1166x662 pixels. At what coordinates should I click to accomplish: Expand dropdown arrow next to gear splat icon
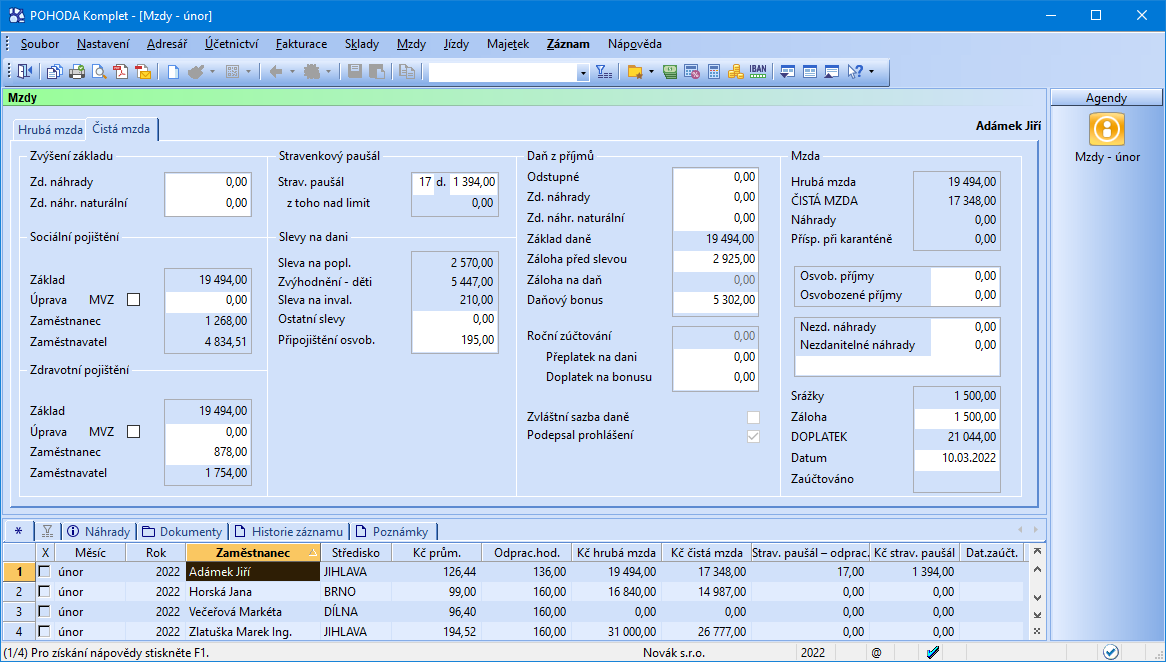328,71
